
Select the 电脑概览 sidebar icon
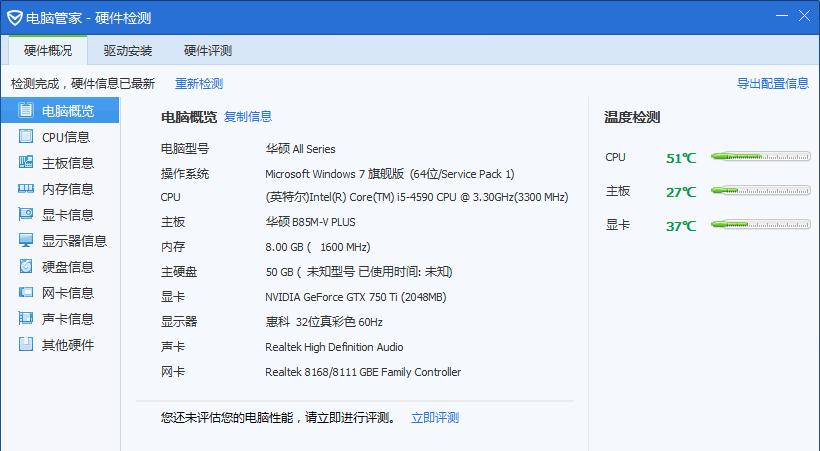pos(26,110)
